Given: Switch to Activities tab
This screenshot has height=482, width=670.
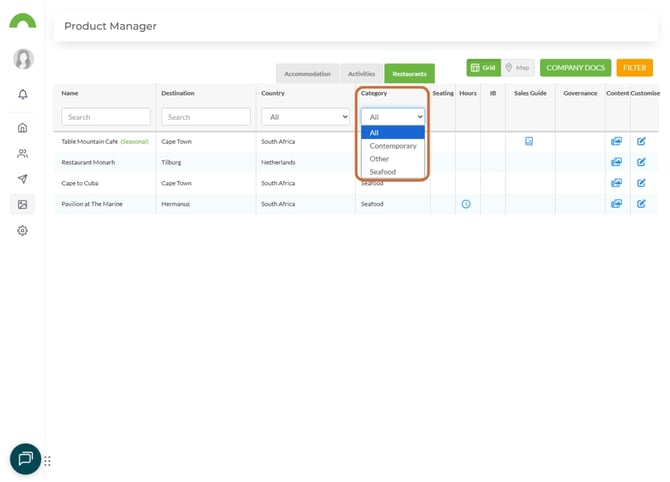Looking at the screenshot, I should coord(361,73).
